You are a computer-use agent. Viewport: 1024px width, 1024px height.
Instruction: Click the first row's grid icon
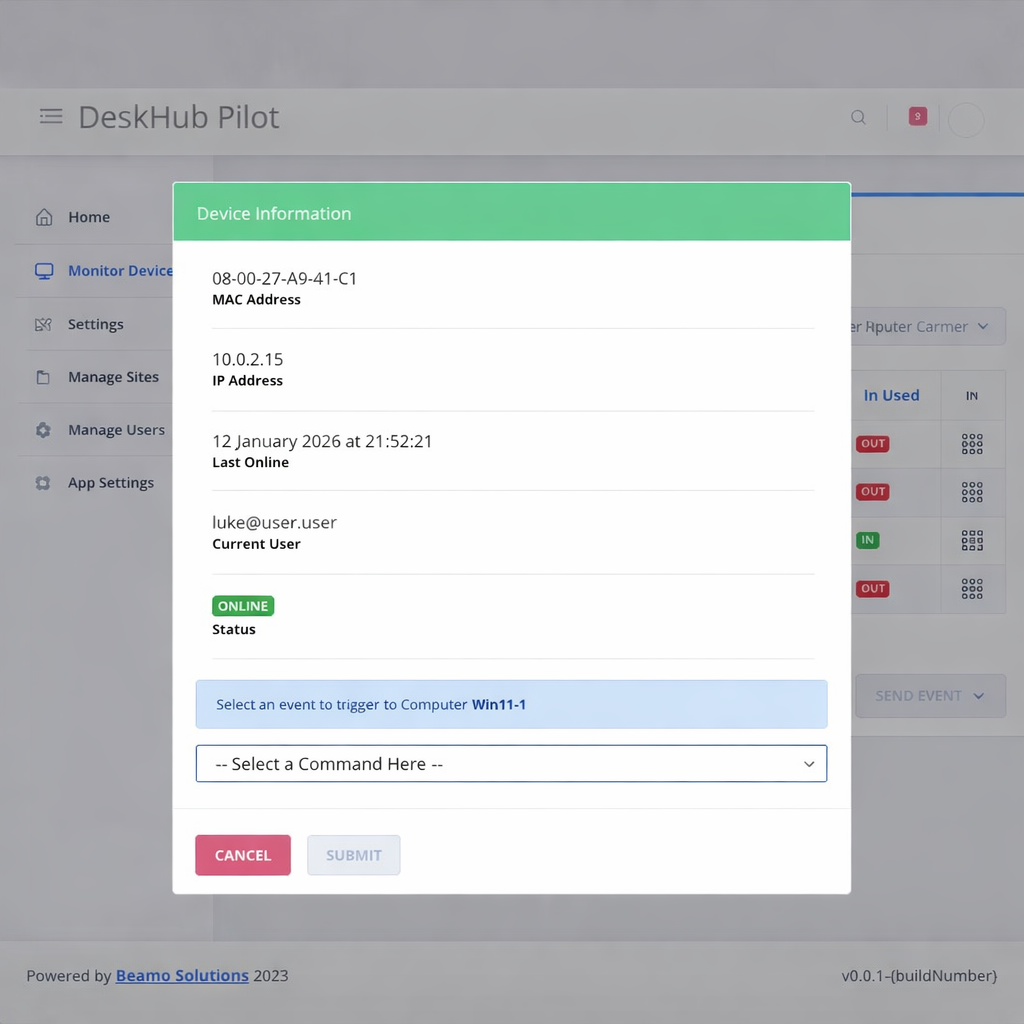pos(972,444)
